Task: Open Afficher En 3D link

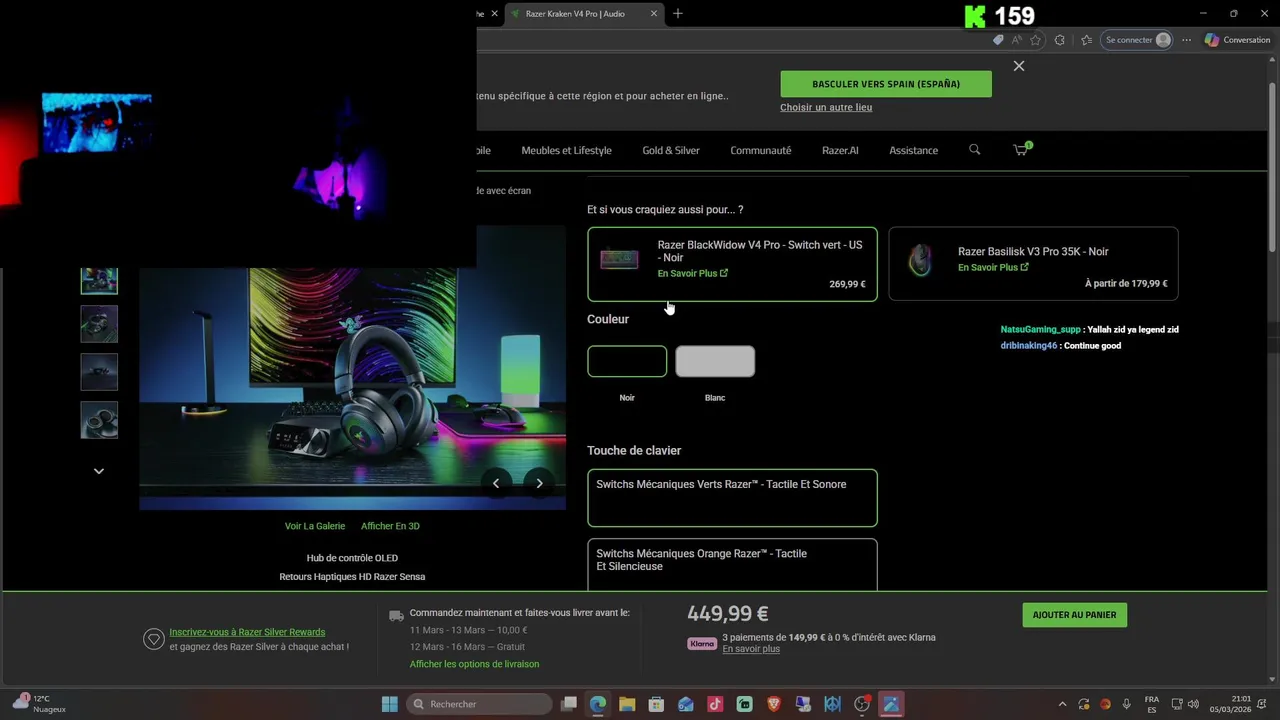Action: [390, 526]
